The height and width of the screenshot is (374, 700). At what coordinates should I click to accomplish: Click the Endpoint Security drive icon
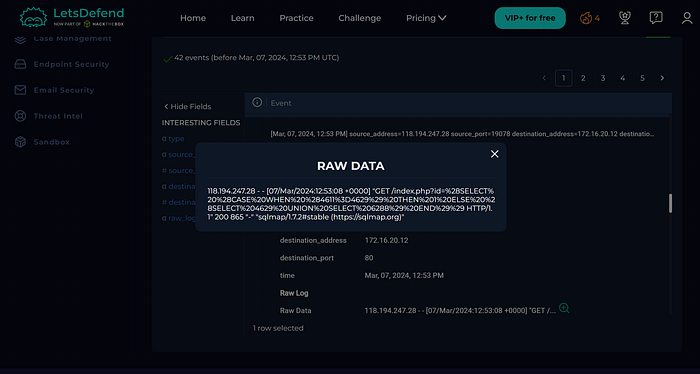pos(21,64)
